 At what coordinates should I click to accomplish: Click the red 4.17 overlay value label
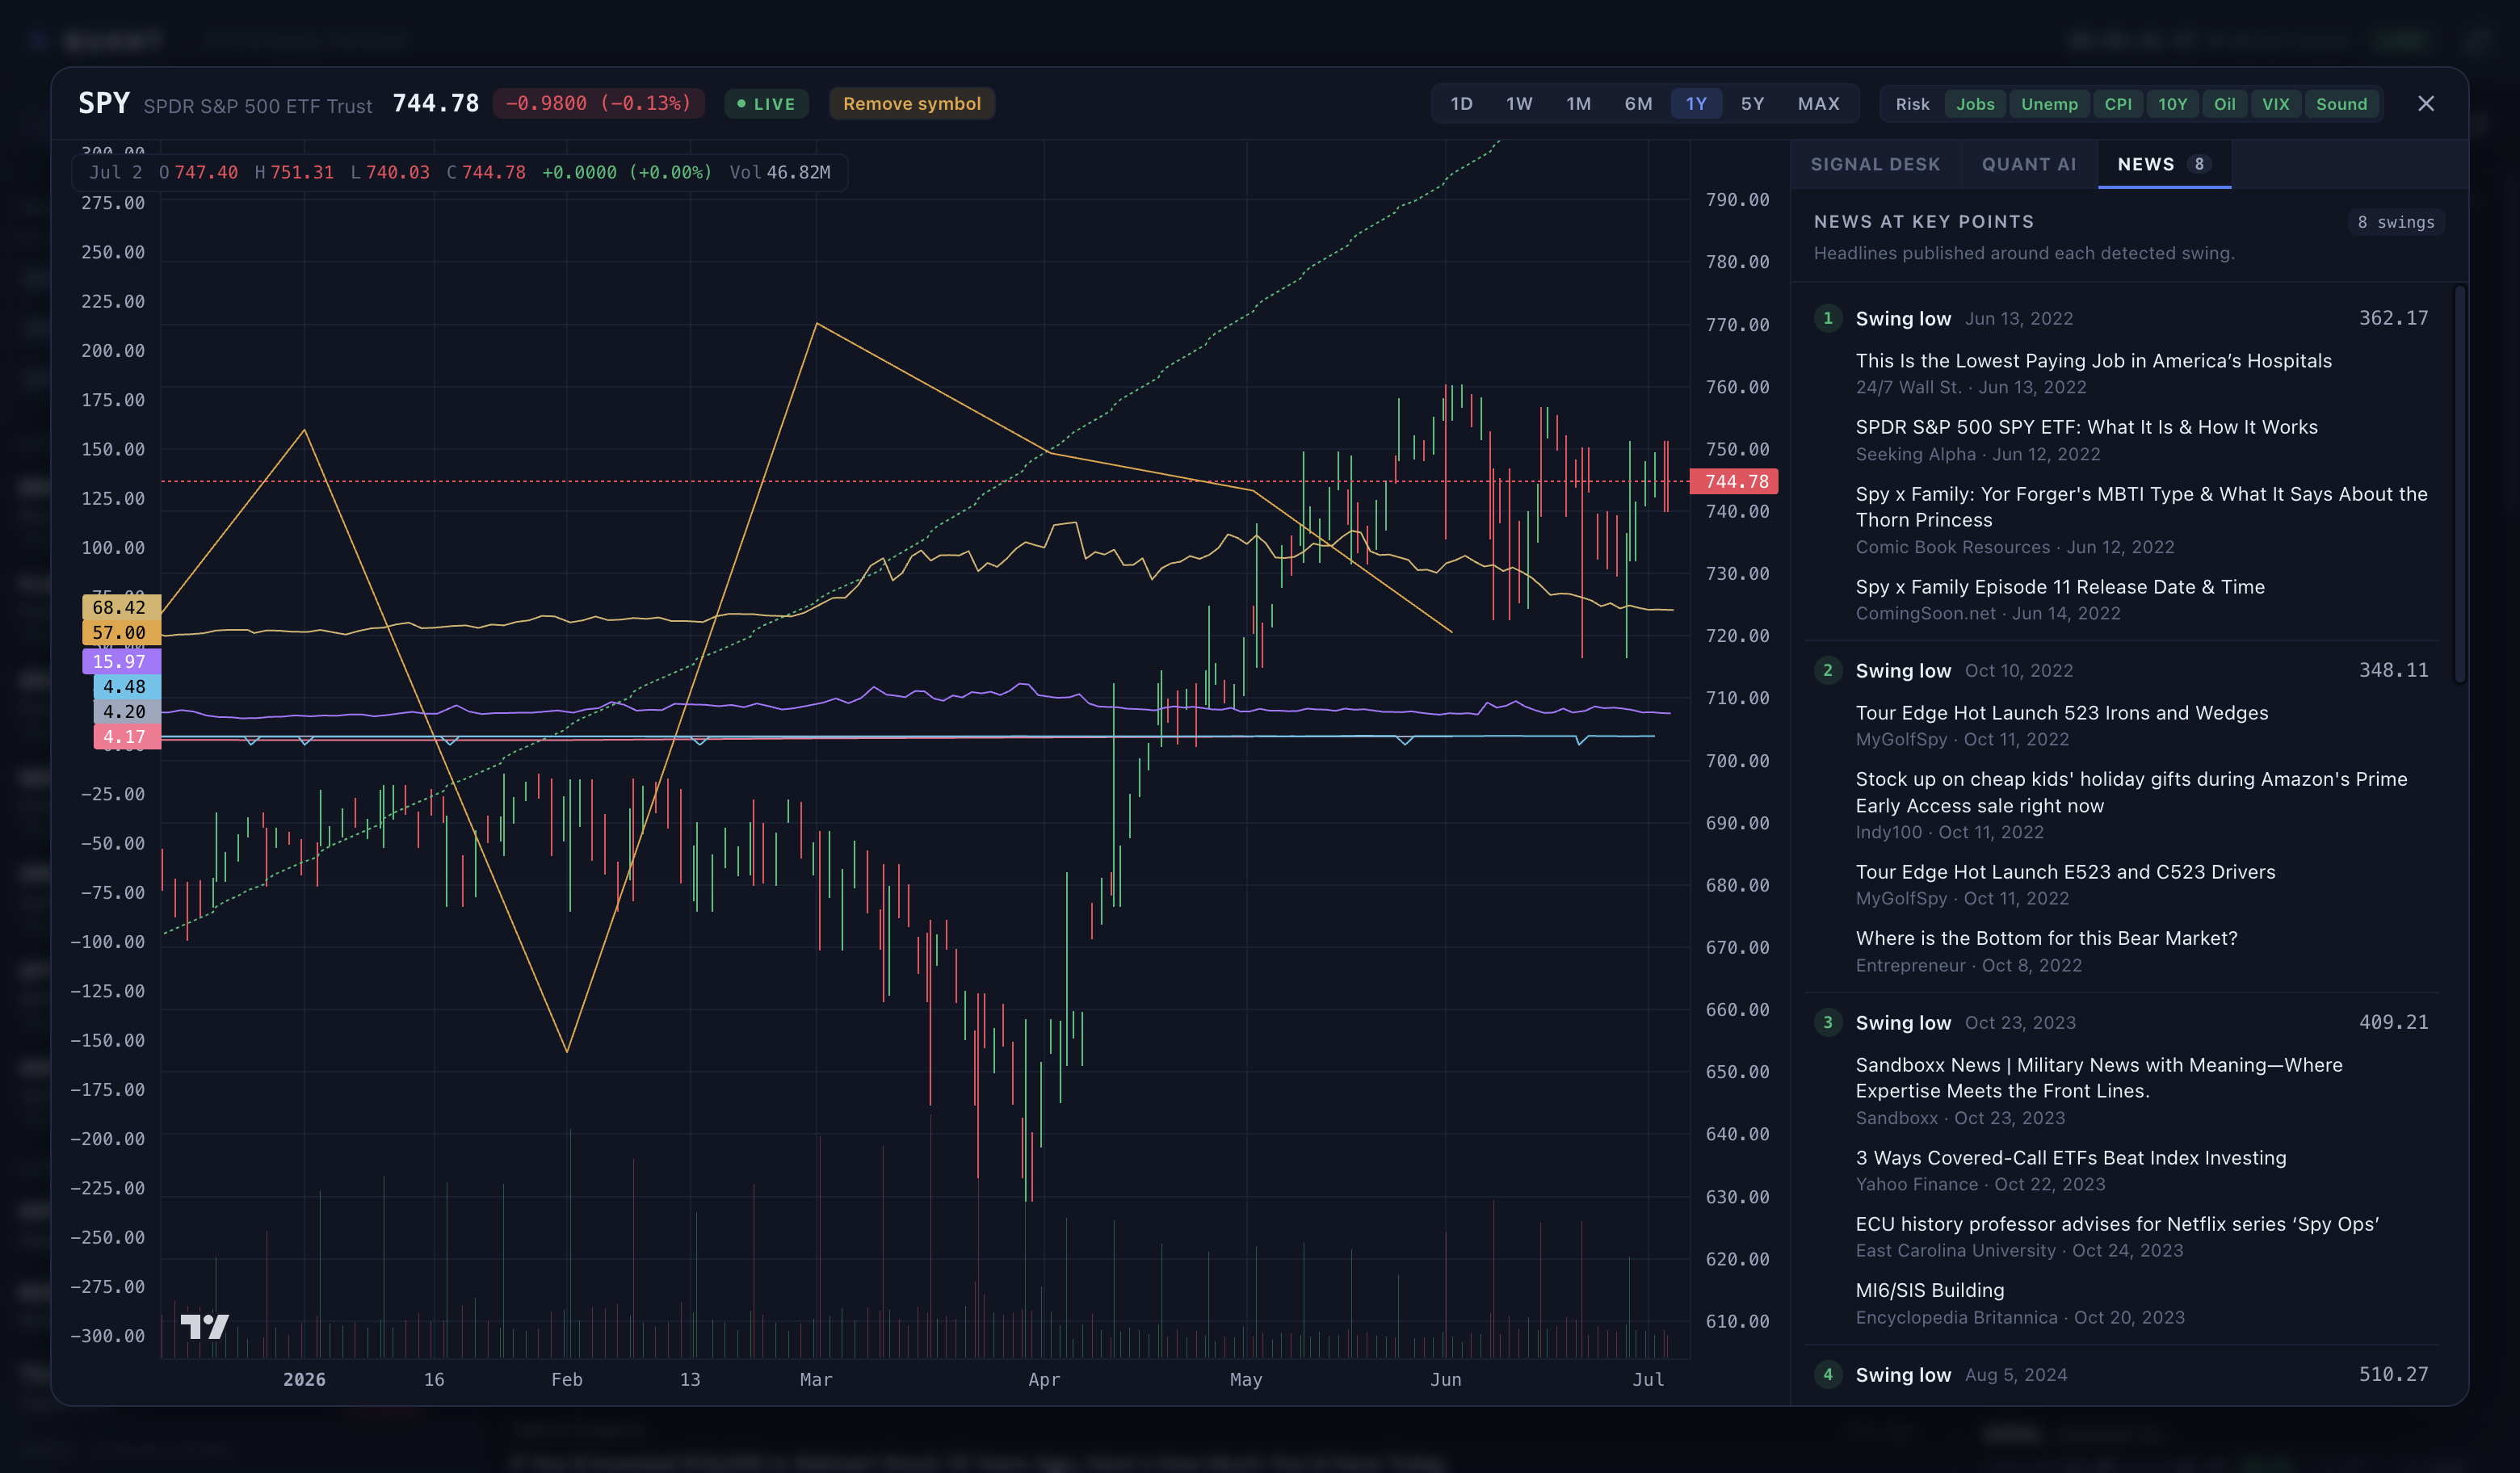point(127,736)
